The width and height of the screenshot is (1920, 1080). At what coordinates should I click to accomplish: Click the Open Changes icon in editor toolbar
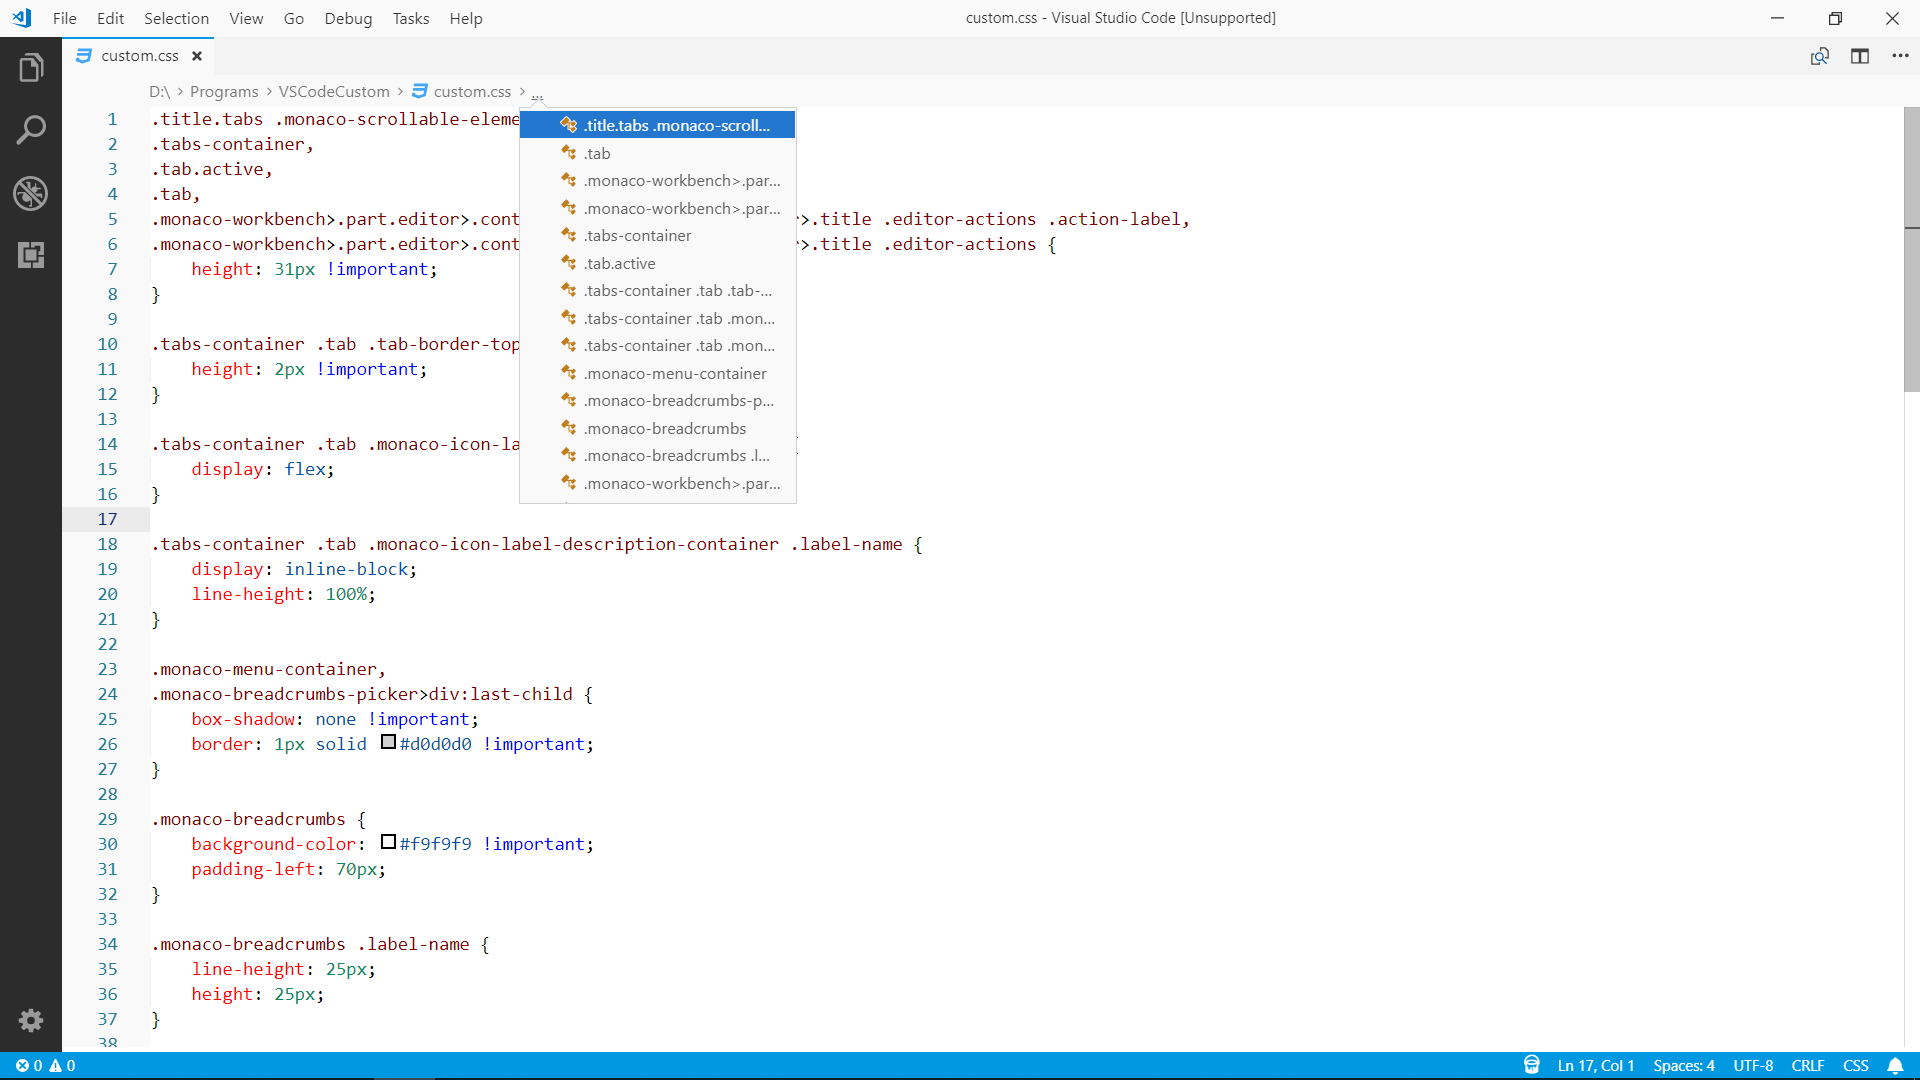pos(1820,56)
